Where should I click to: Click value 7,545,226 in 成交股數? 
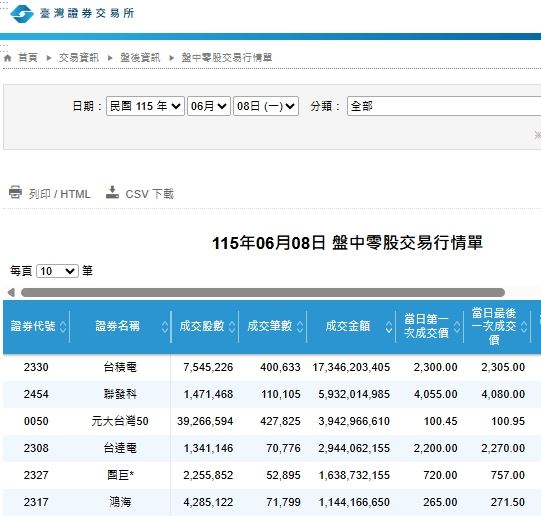208,367
